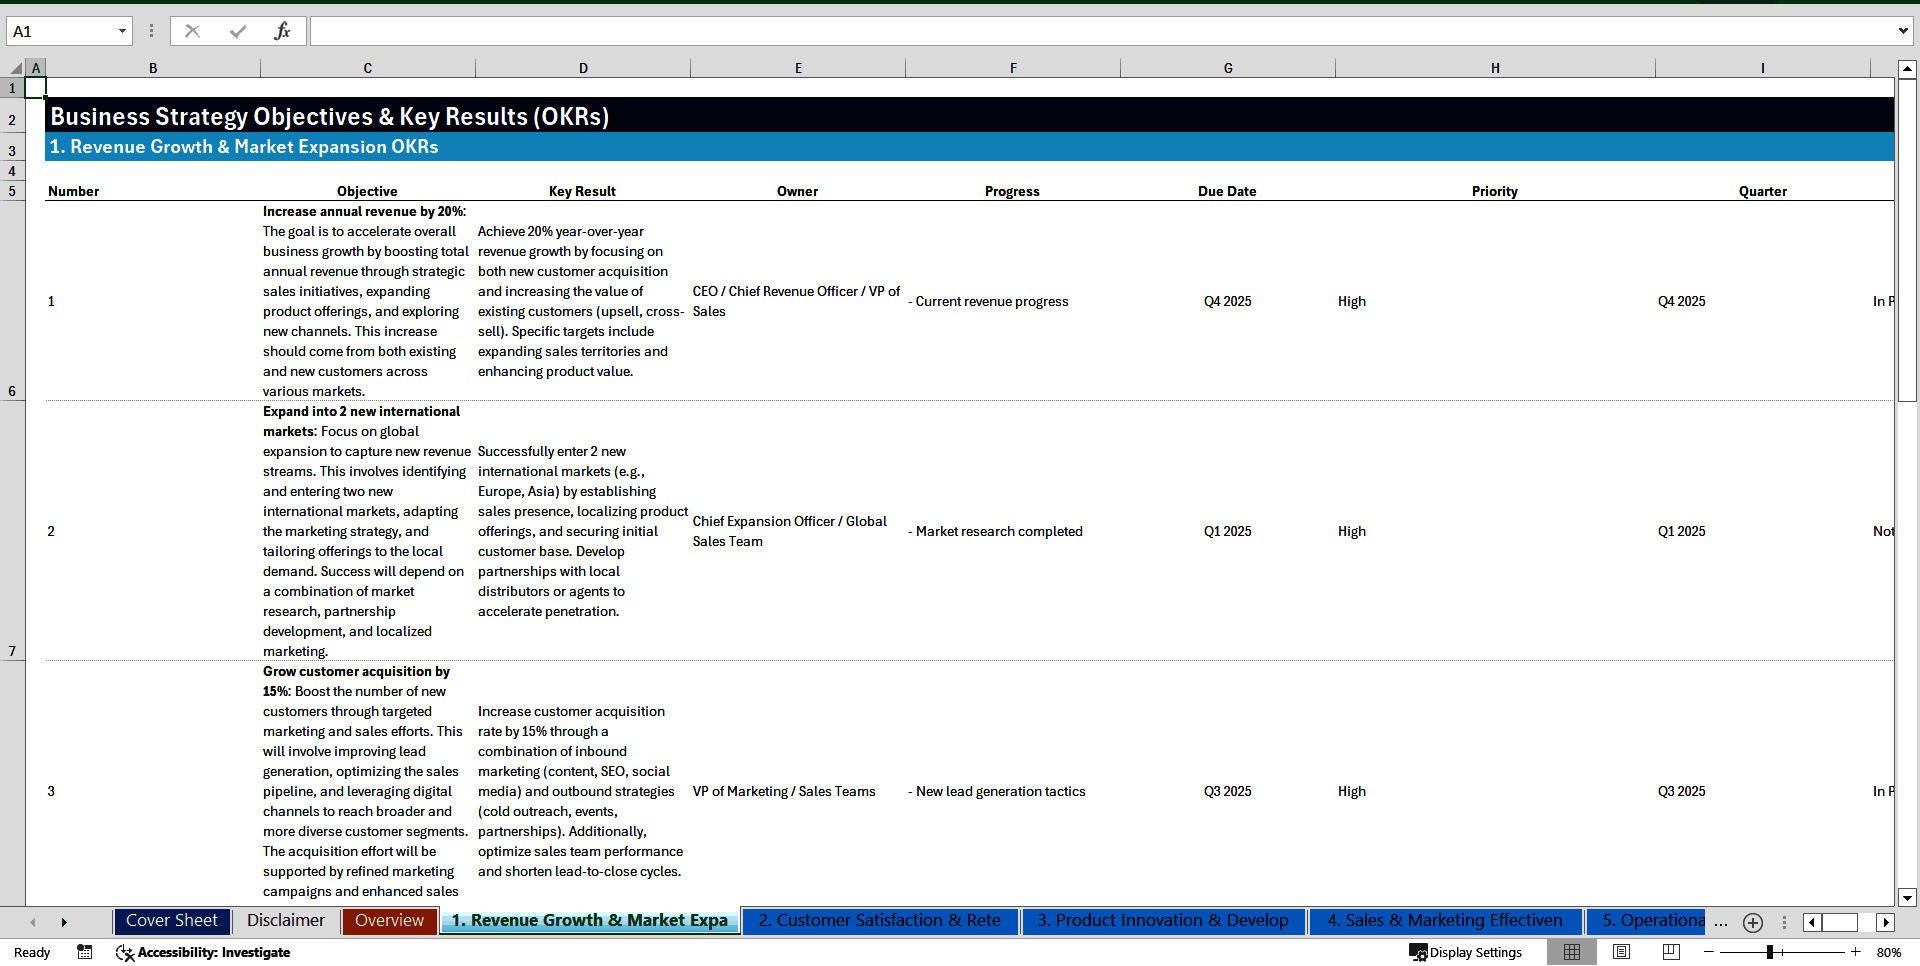Click the Enter (checkmark) icon in formula bar

[x=237, y=30]
